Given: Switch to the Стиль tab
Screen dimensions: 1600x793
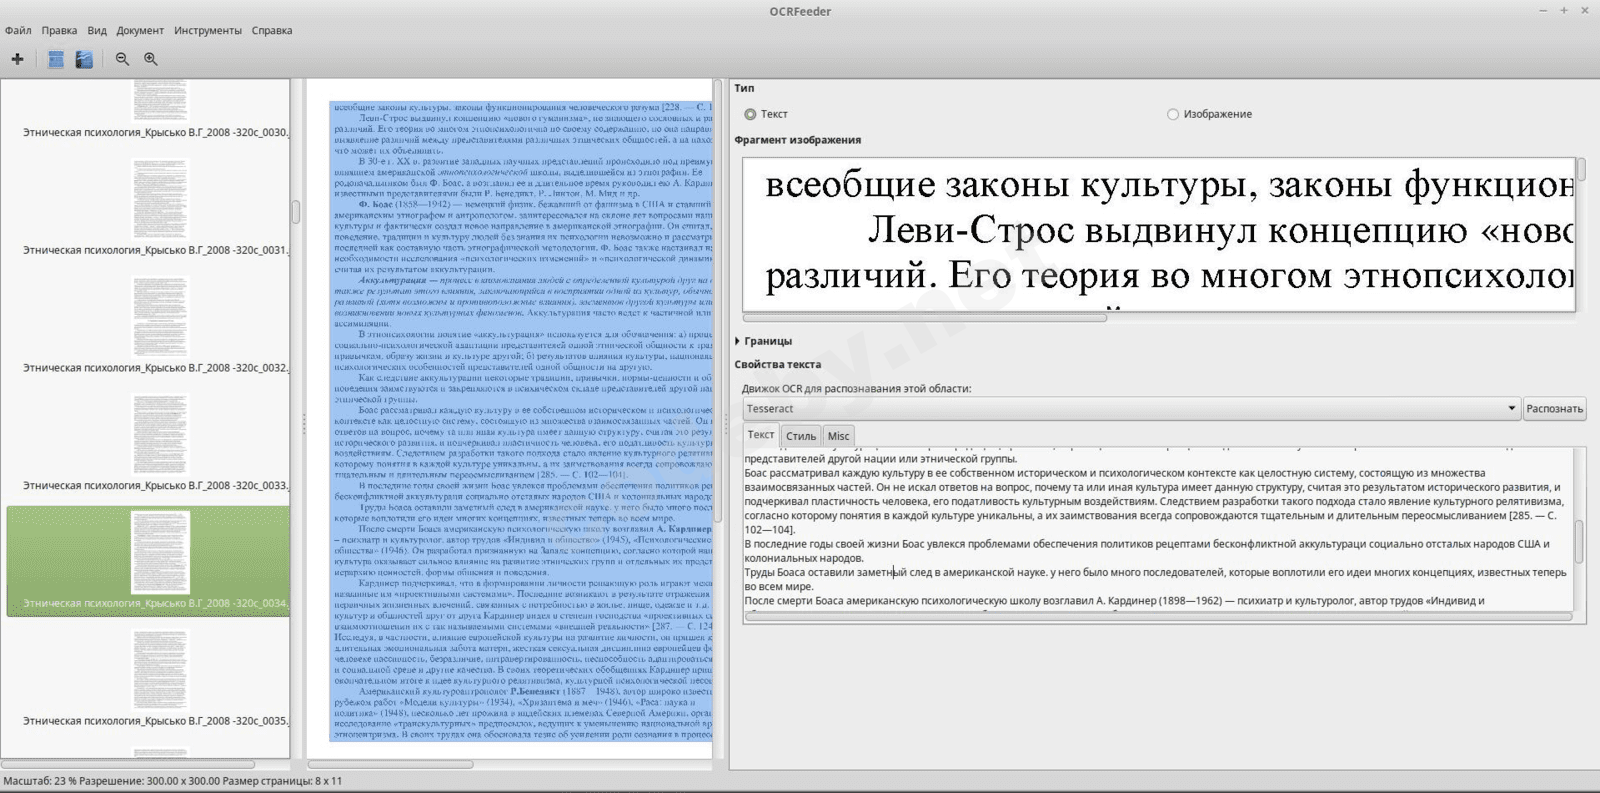Looking at the screenshot, I should click(x=800, y=436).
